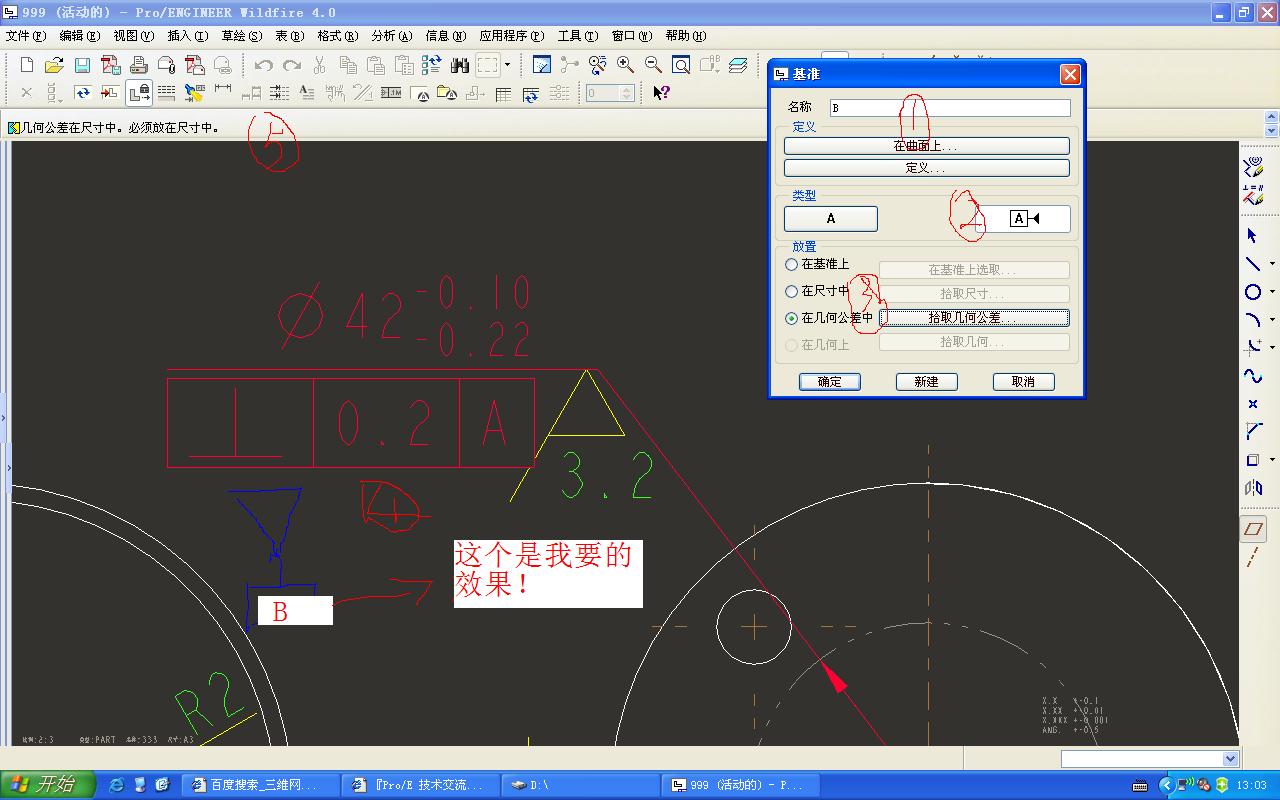
Task: Open the 插入 menu
Action: point(187,36)
